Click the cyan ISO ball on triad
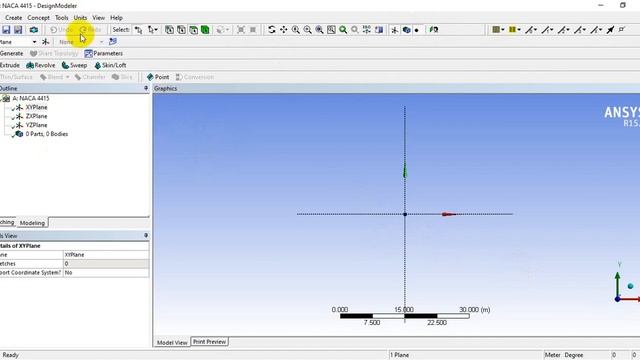The image size is (640, 360). coord(630,286)
